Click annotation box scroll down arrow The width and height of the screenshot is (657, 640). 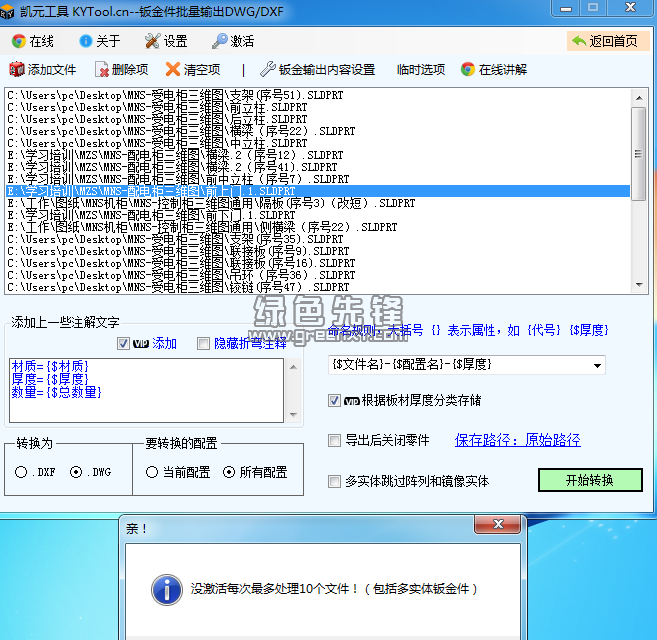pyautogui.click(x=293, y=415)
